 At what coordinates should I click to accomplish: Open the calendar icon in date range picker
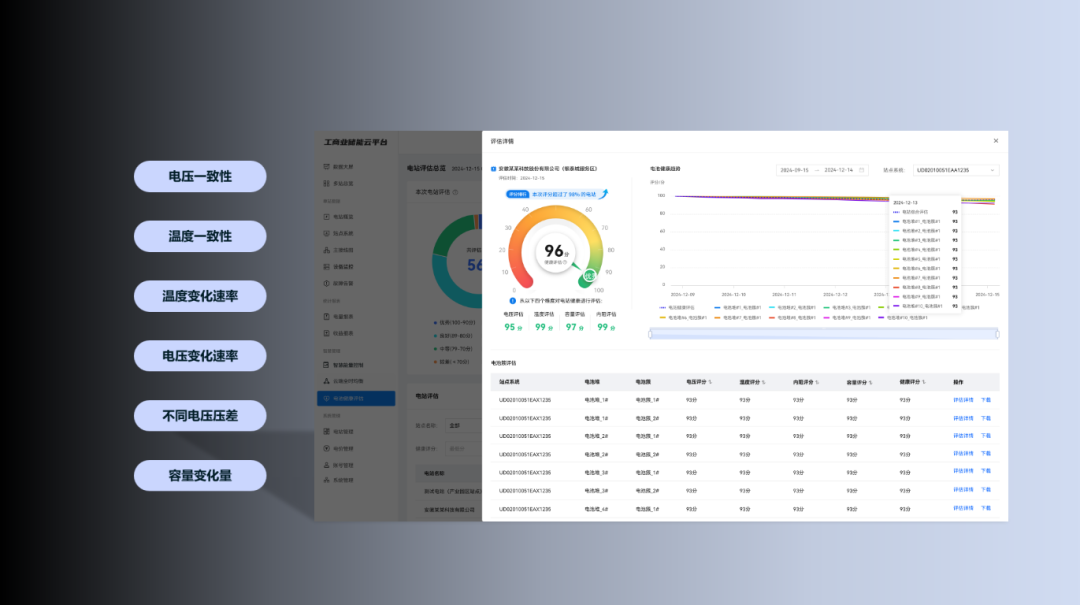point(862,170)
